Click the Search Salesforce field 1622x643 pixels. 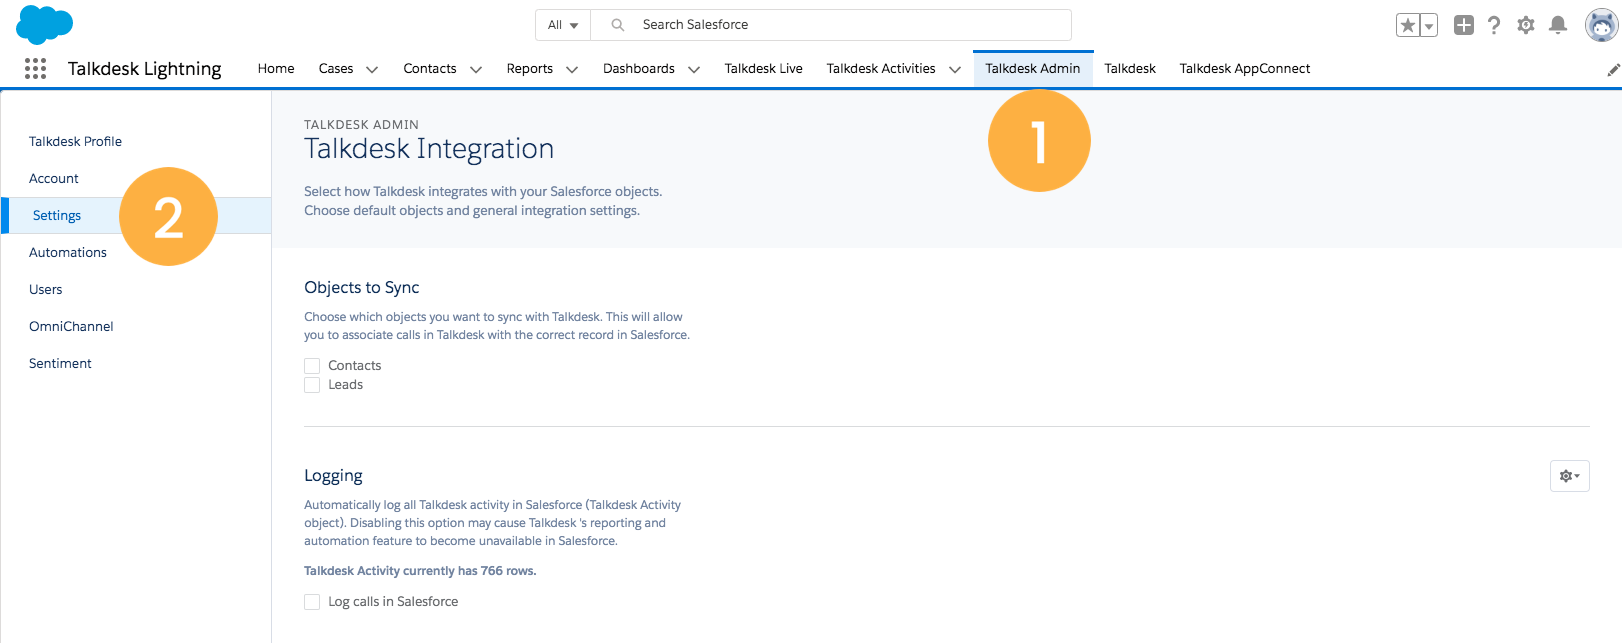831,25
